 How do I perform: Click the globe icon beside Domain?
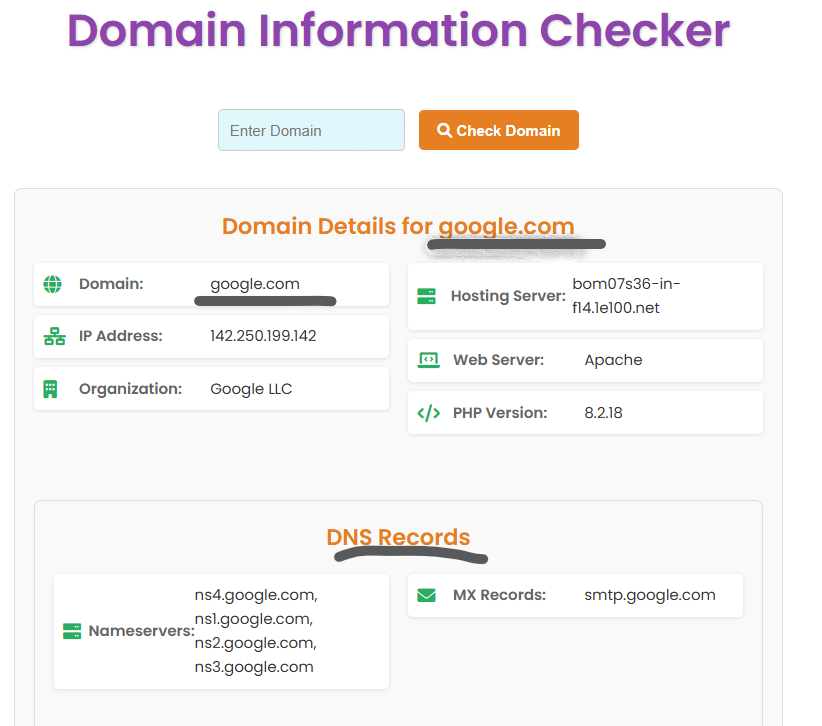(52, 284)
